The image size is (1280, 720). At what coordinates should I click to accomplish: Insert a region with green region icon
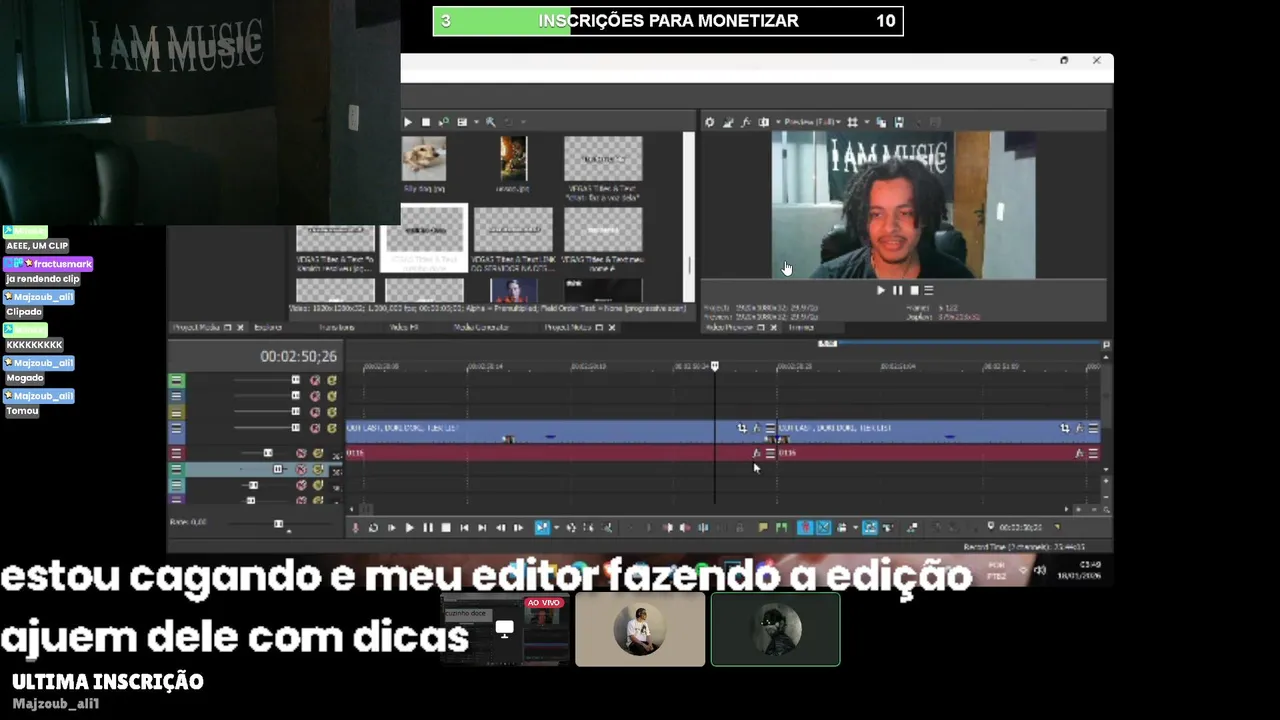[781, 527]
